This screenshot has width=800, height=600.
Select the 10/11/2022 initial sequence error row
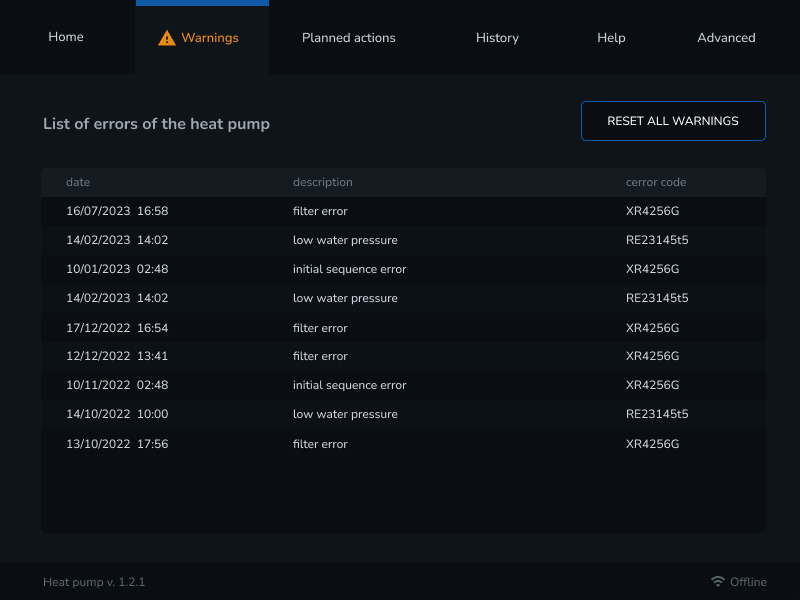pyautogui.click(x=403, y=385)
